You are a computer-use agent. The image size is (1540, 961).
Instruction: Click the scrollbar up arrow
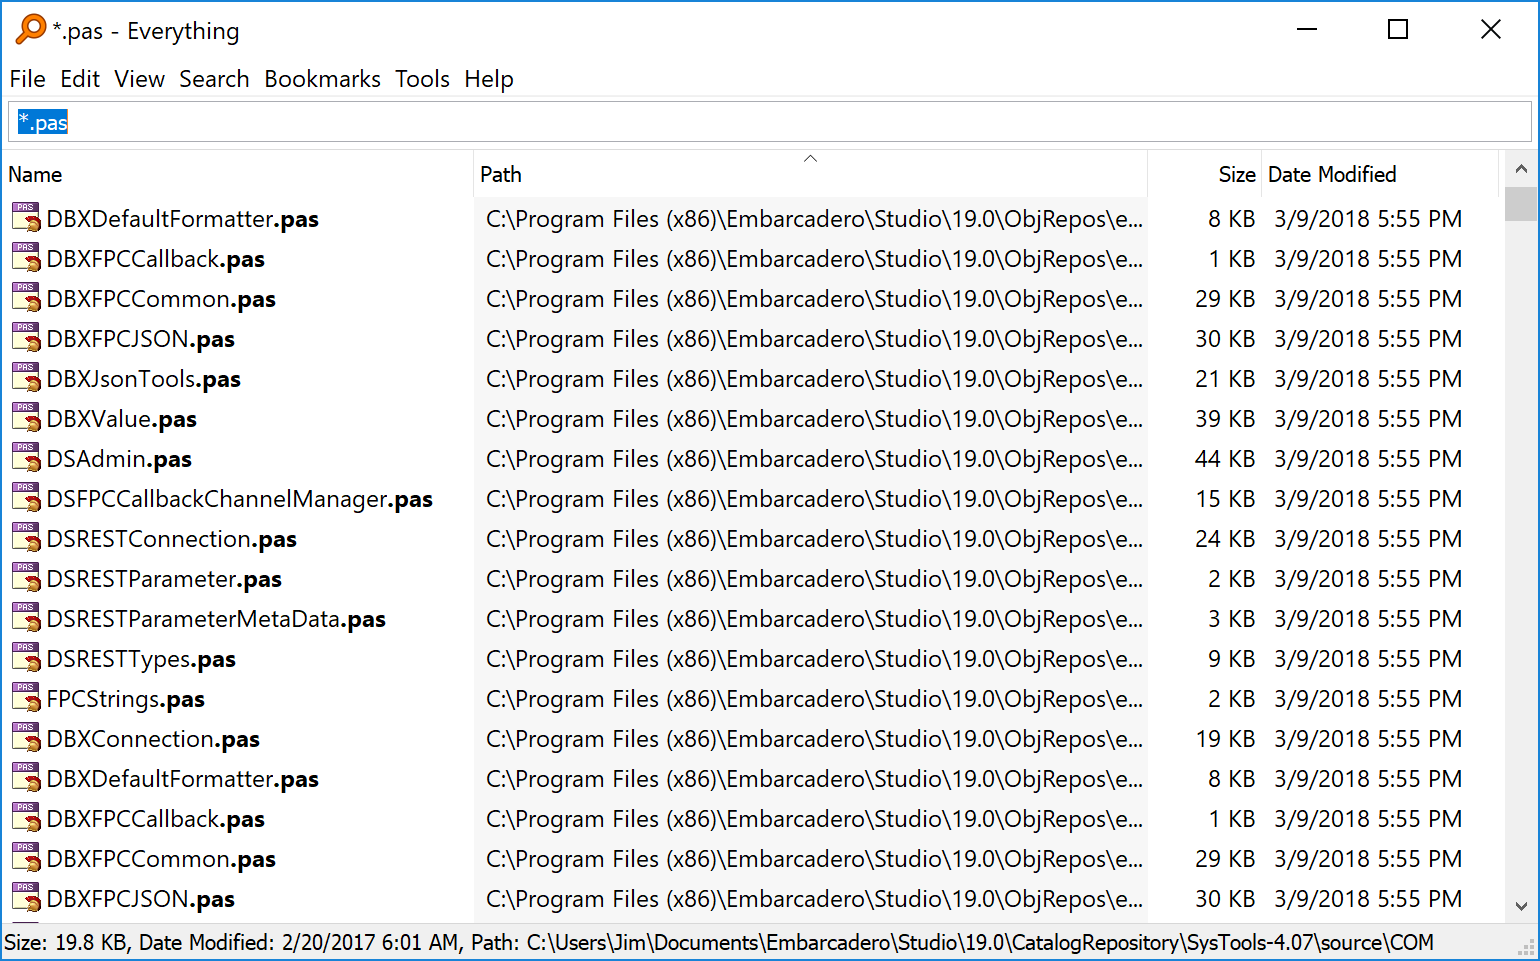pyautogui.click(x=1521, y=169)
